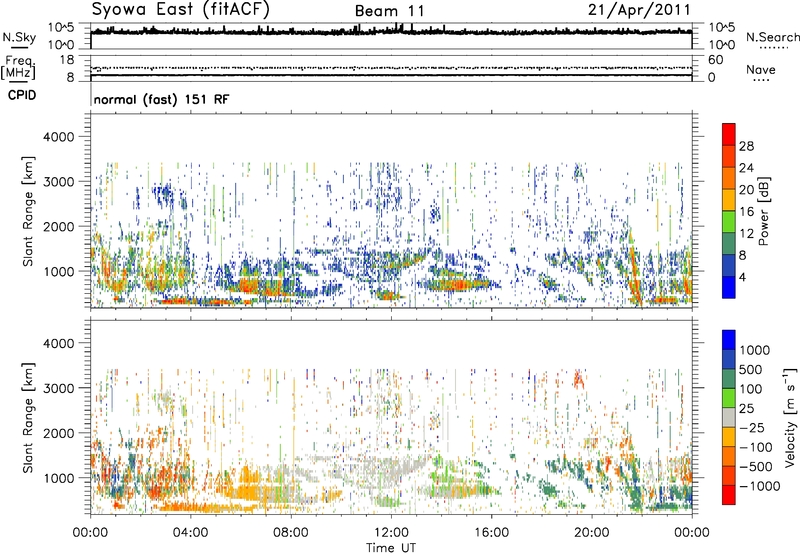Click the '20:00' time axis label
The image size is (800, 554).
point(592,533)
